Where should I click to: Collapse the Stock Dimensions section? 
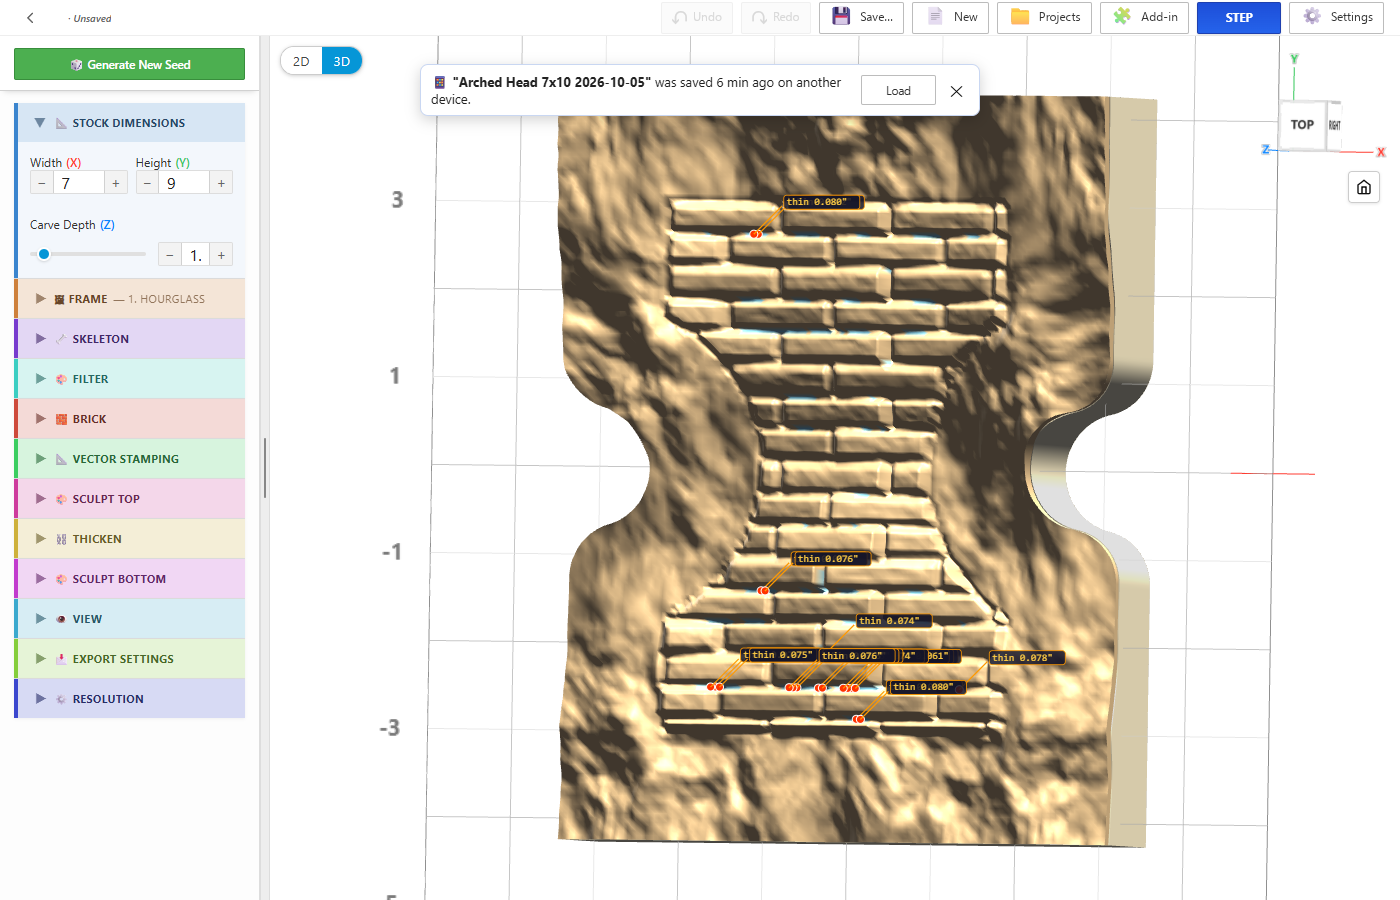tap(40, 123)
